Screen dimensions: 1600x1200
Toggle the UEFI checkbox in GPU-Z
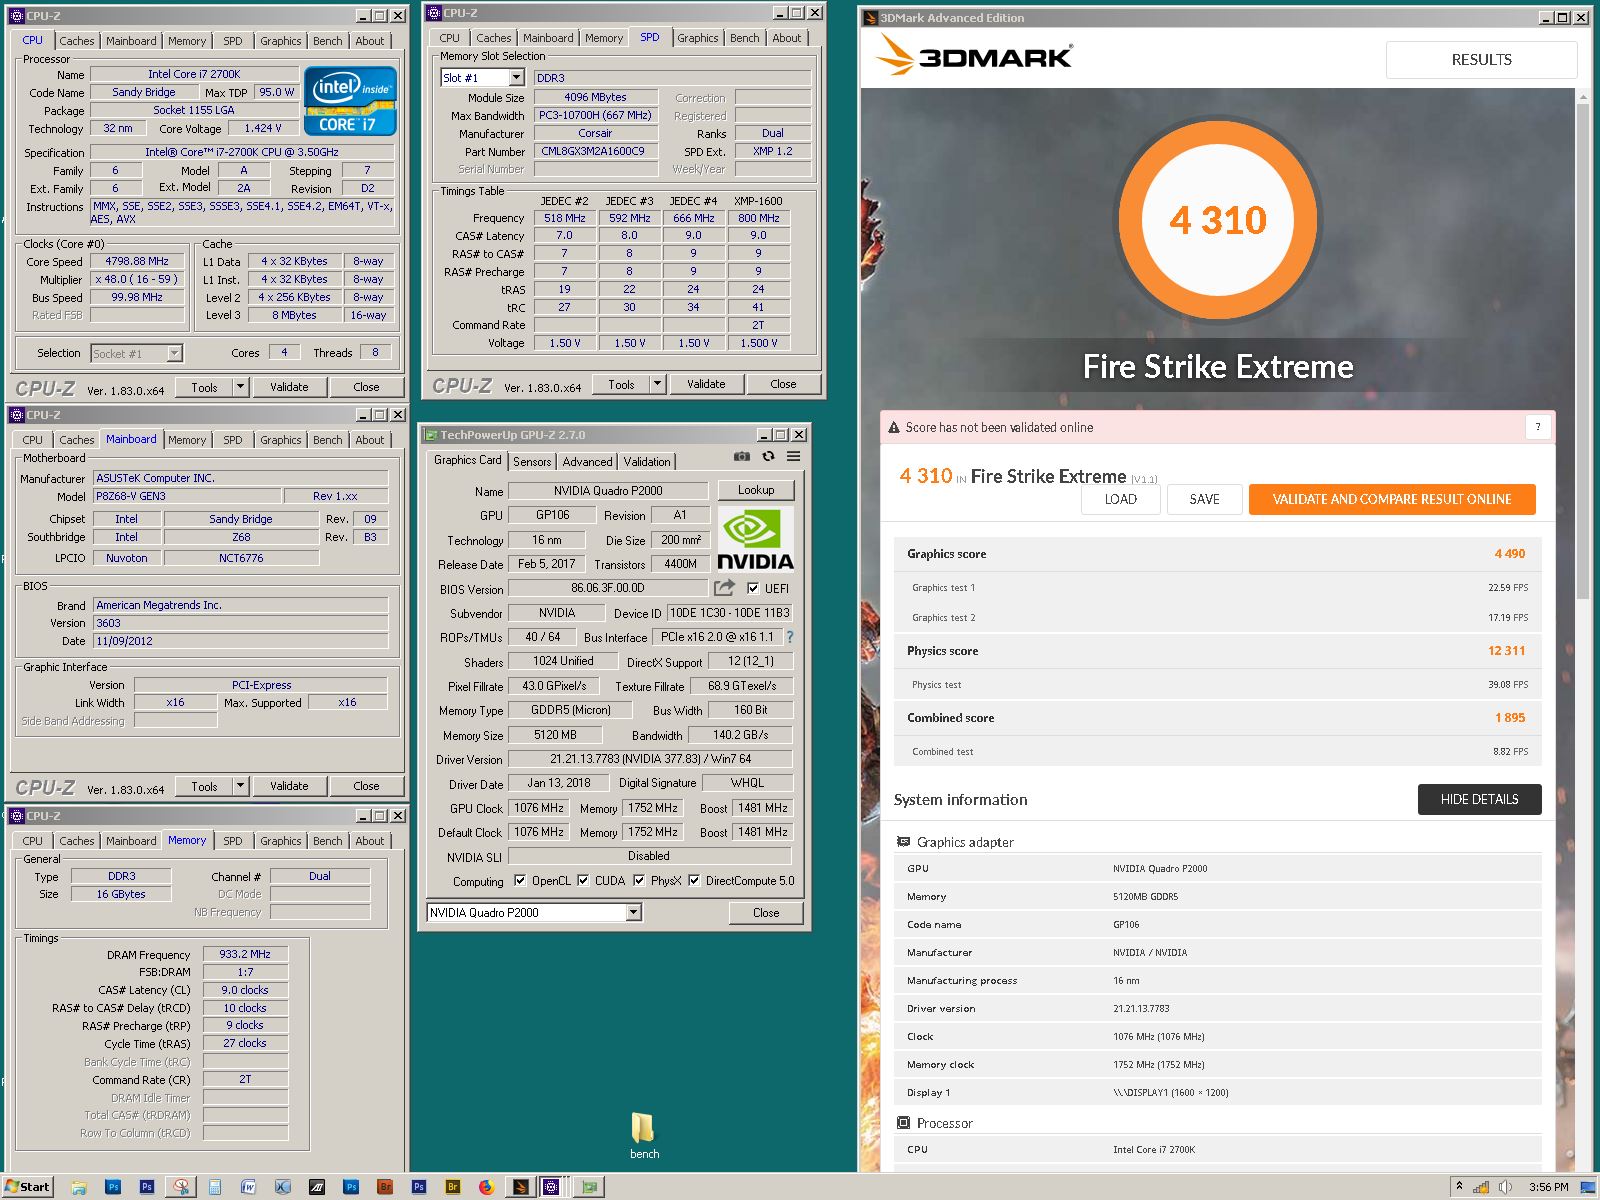click(x=753, y=588)
